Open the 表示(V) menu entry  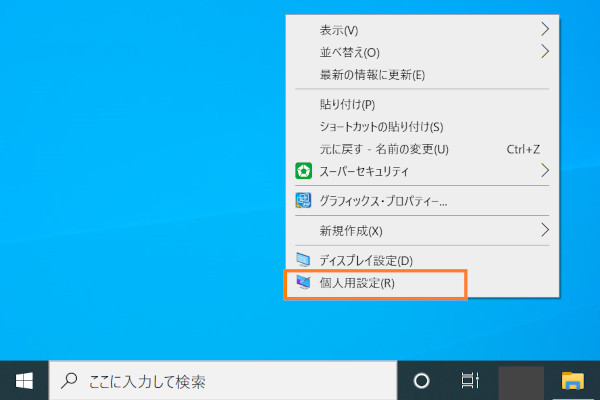[422, 30]
